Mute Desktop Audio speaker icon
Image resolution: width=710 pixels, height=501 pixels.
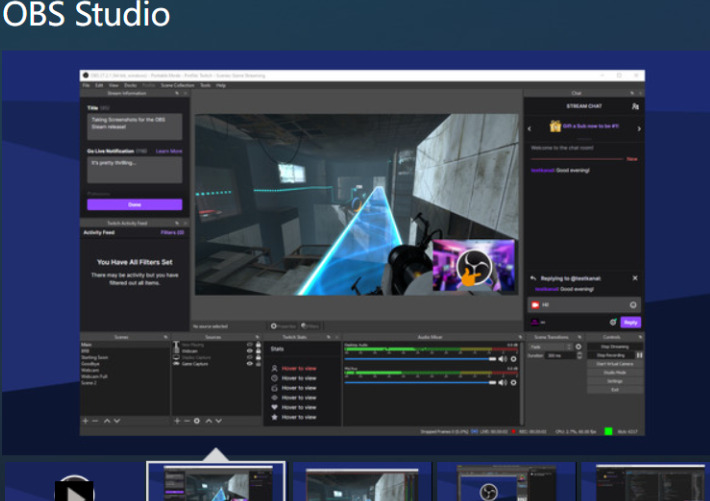503,358
